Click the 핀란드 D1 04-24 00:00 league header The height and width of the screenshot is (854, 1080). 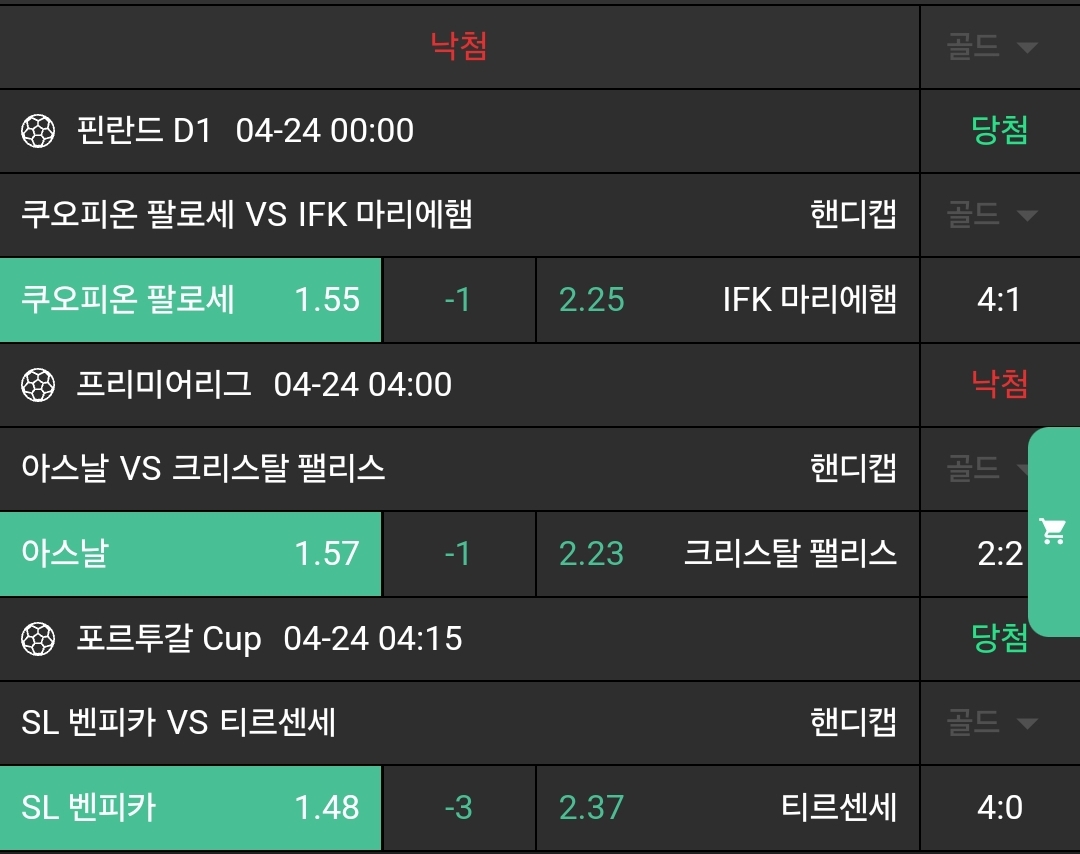click(245, 131)
